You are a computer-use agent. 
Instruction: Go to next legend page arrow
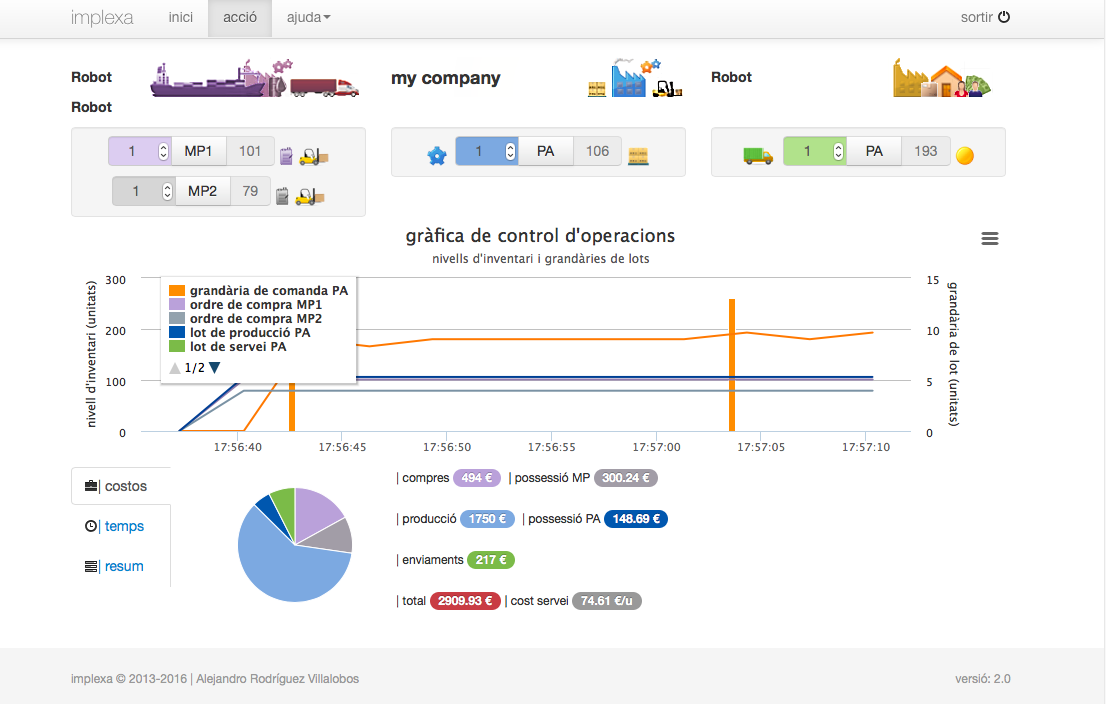[x=215, y=368]
